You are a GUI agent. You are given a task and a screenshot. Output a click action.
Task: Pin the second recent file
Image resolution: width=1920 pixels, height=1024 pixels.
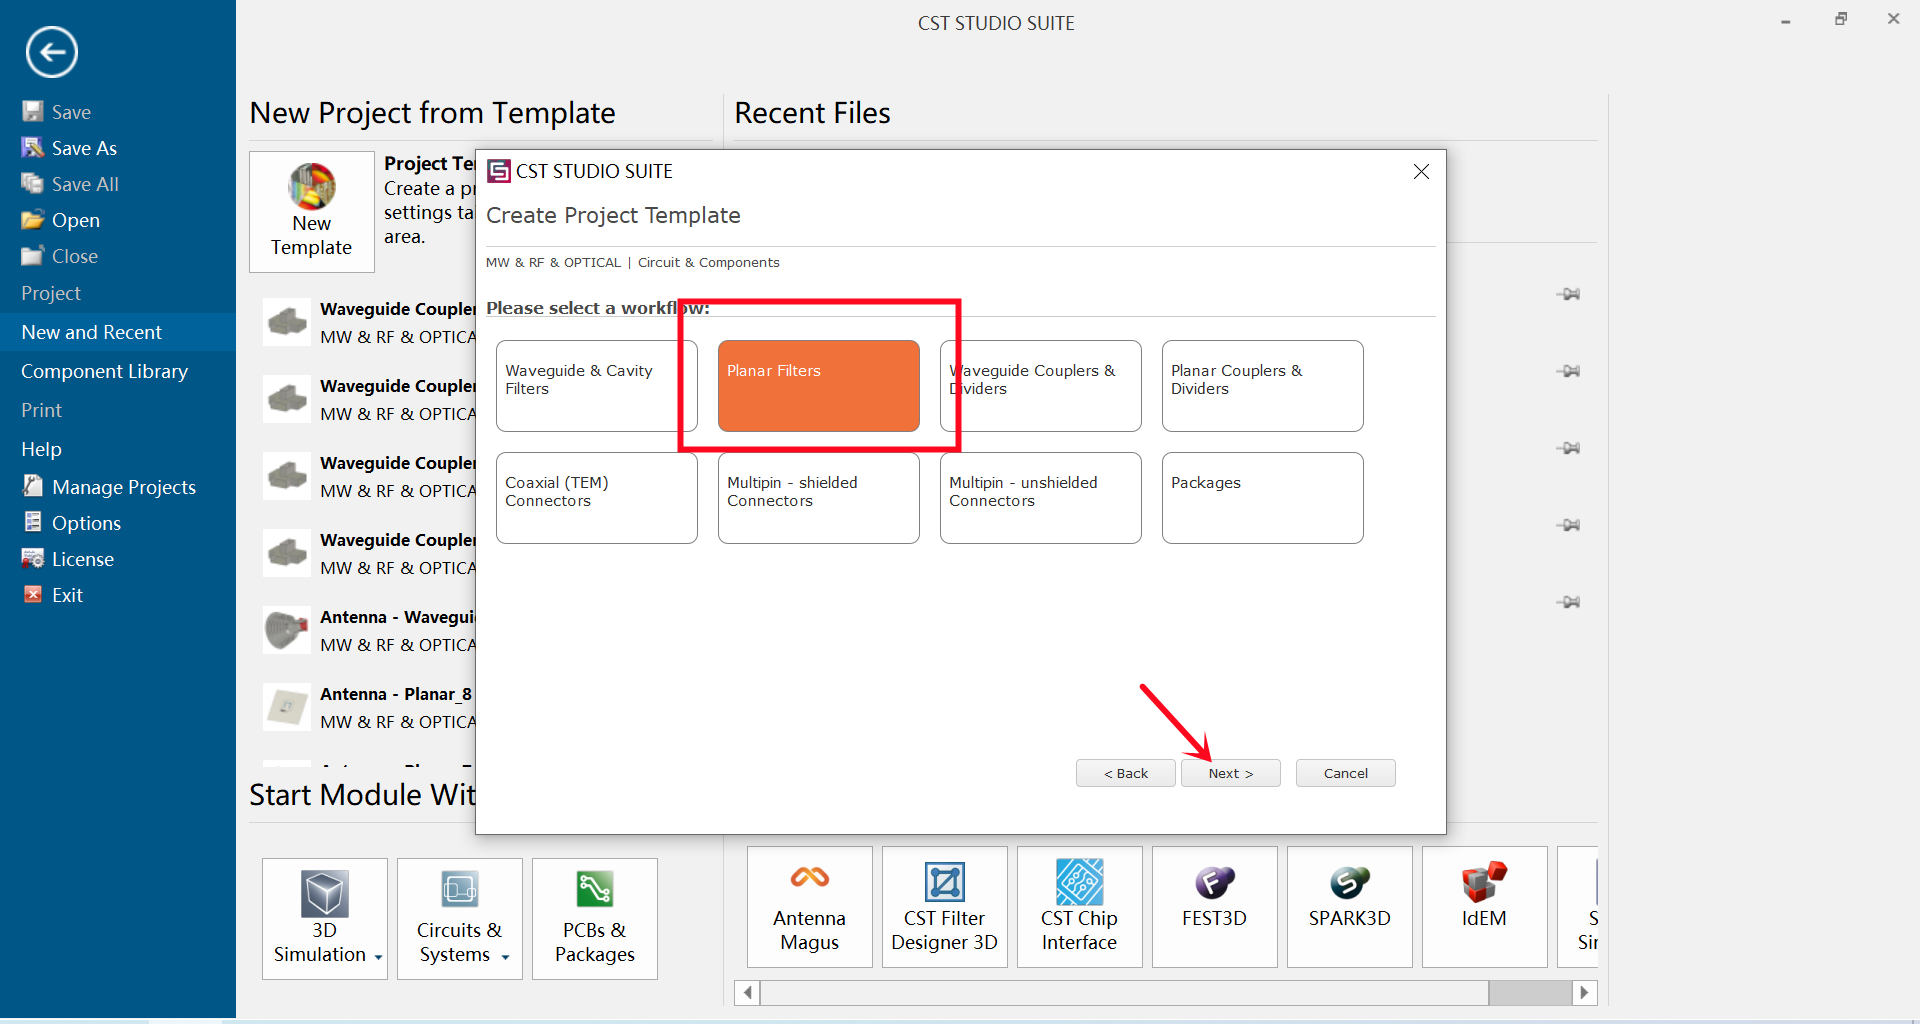[x=1568, y=371]
